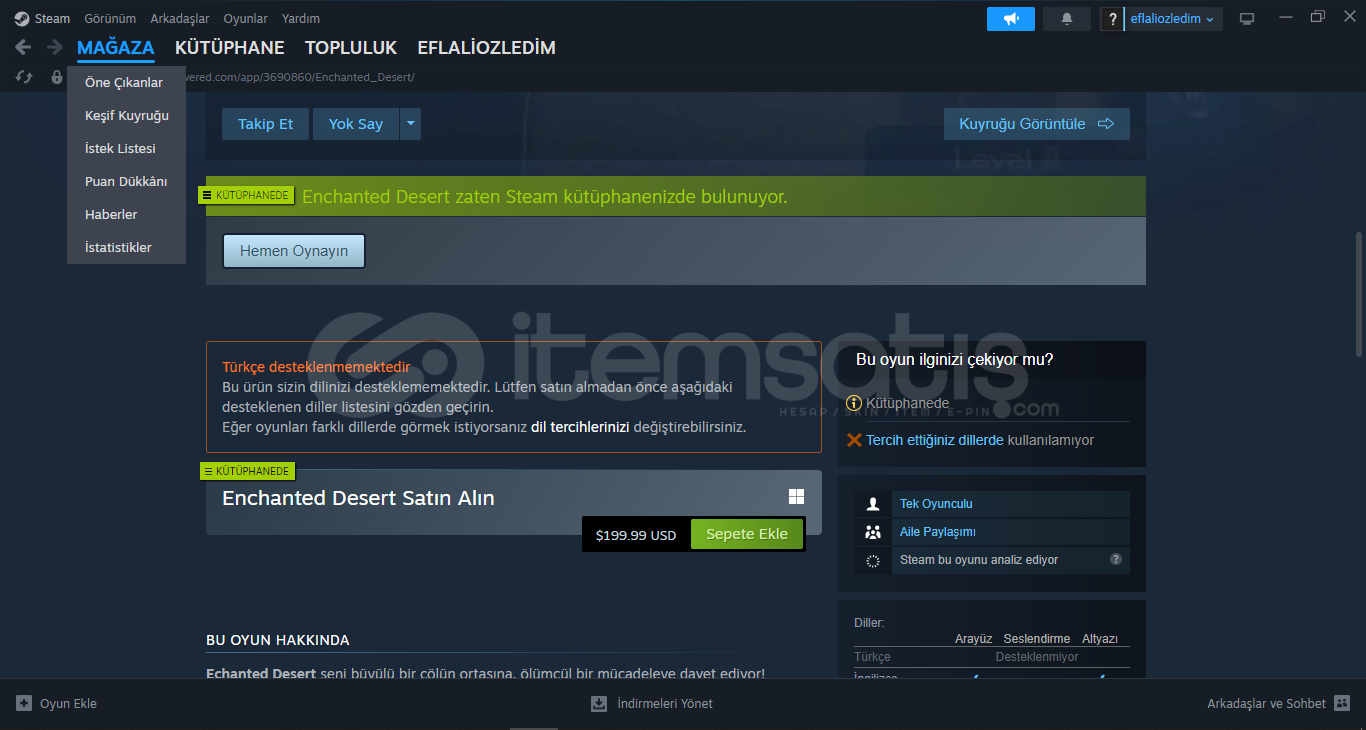This screenshot has height=730, width=1366.
Task: Switch to KÜTÜPHANE tab
Action: point(230,48)
